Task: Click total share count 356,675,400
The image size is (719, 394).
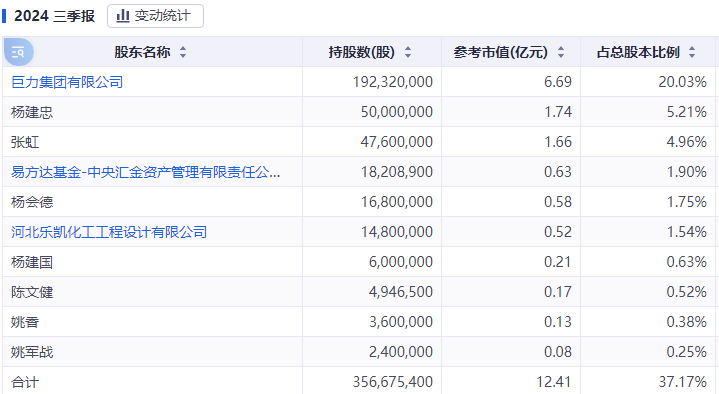Action: pyautogui.click(x=393, y=382)
